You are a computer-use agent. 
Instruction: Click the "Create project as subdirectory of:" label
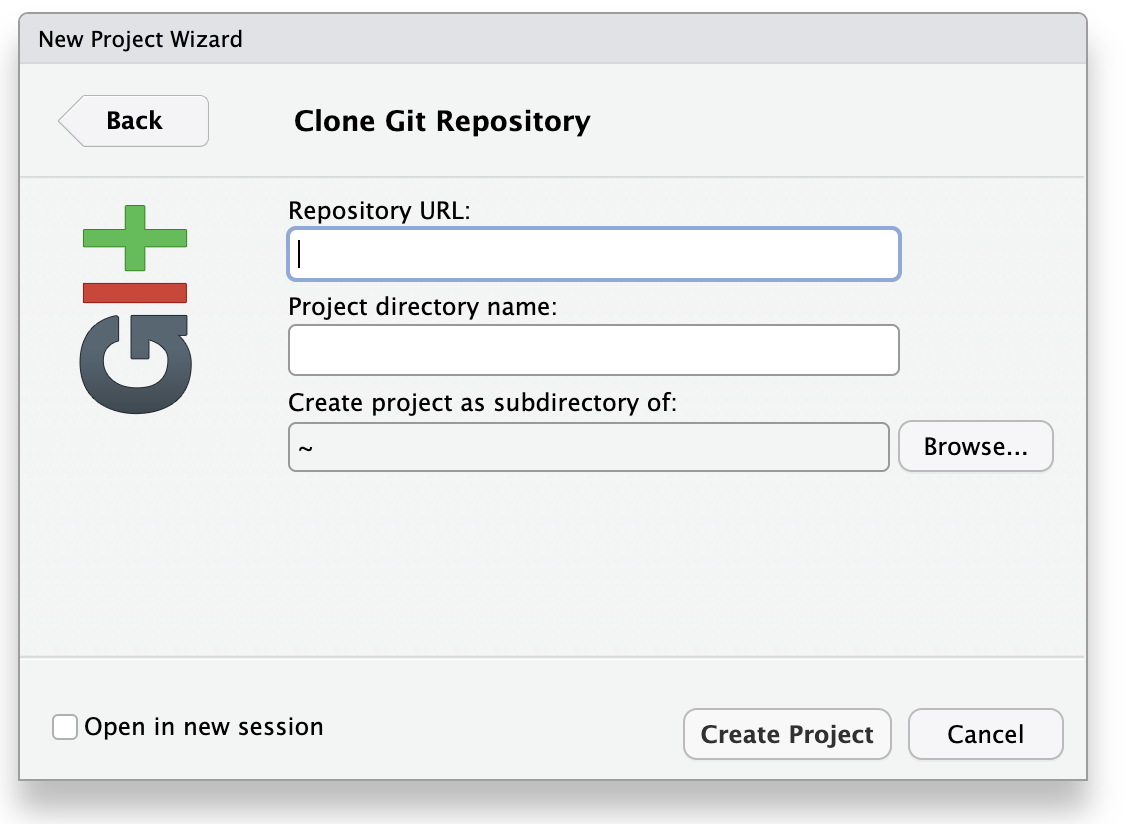click(483, 403)
